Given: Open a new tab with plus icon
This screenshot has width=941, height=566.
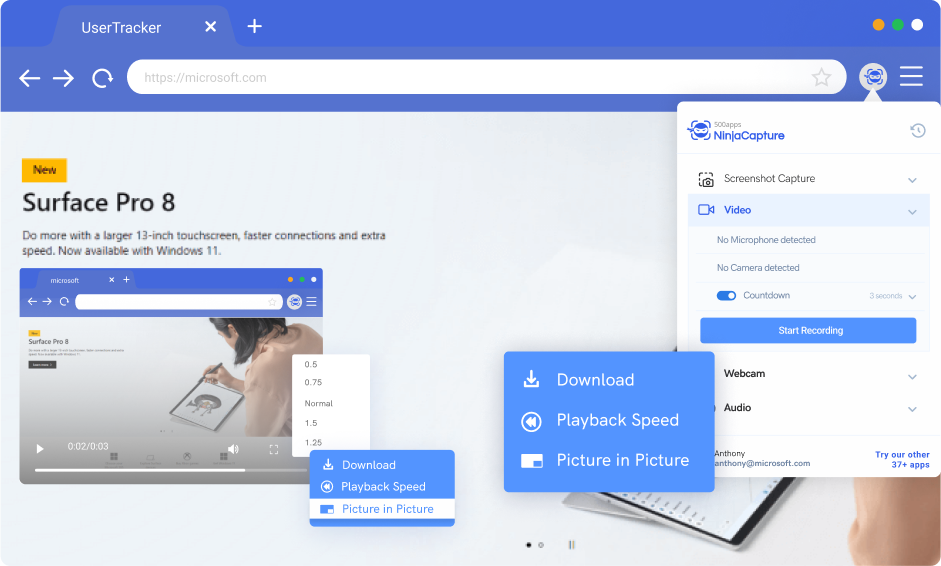Looking at the screenshot, I should point(254,26).
